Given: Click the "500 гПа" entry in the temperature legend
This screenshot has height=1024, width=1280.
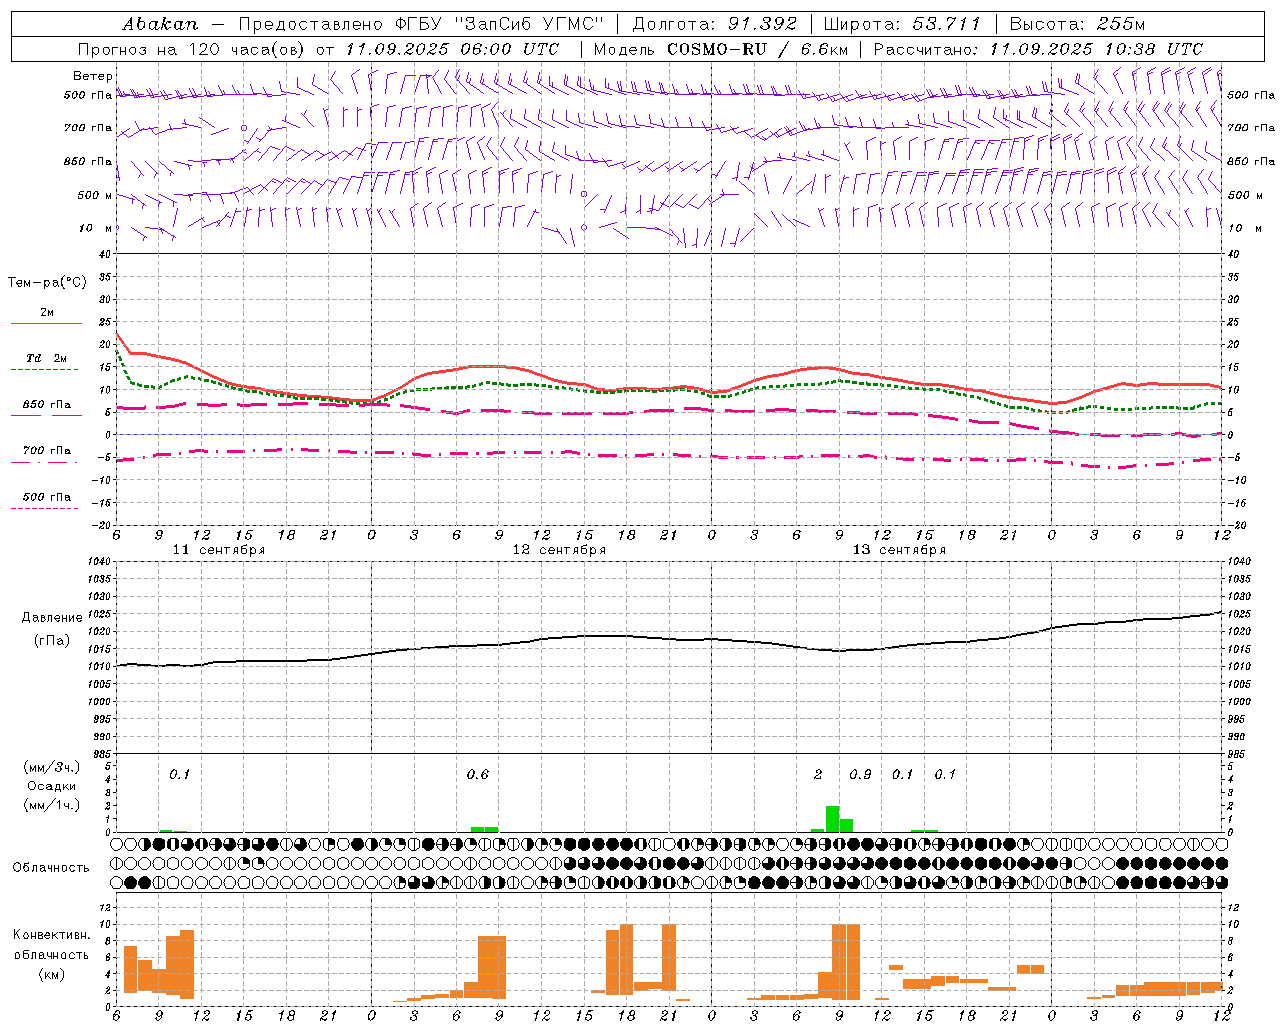Looking at the screenshot, I should 47,497.
